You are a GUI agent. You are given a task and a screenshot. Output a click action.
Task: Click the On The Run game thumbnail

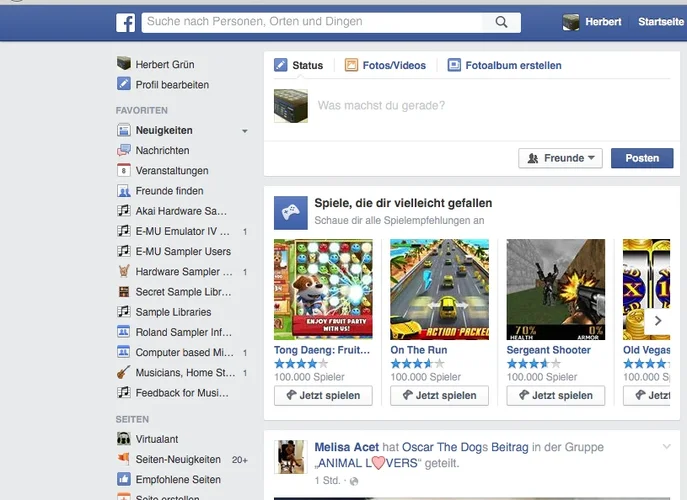pyautogui.click(x=439, y=289)
